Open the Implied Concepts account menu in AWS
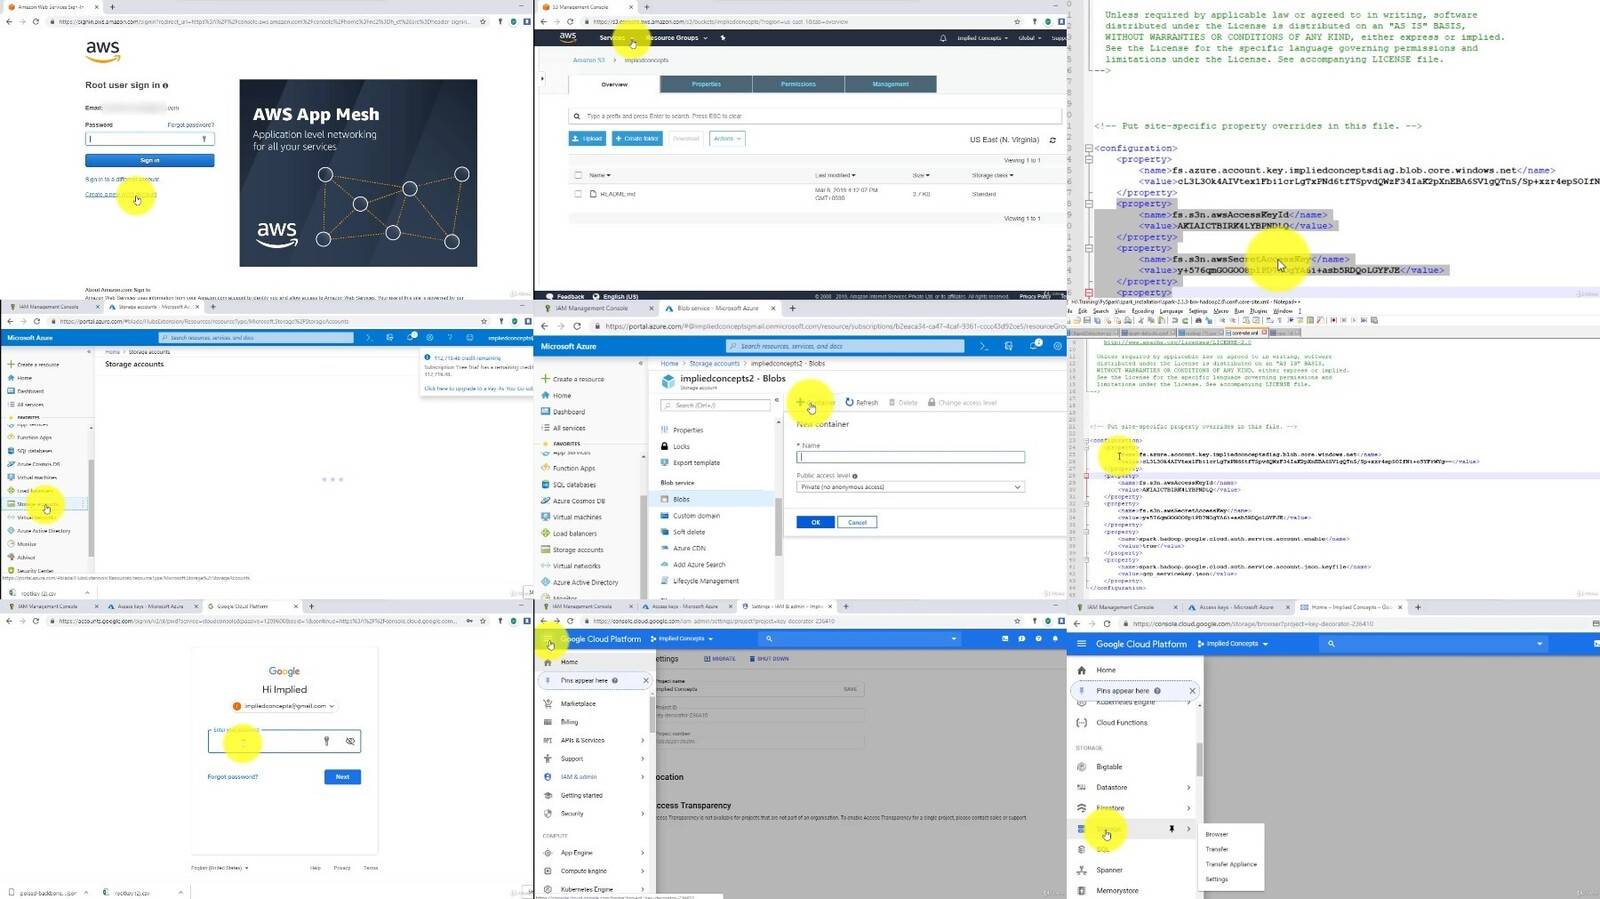This screenshot has width=1600, height=899. point(982,38)
